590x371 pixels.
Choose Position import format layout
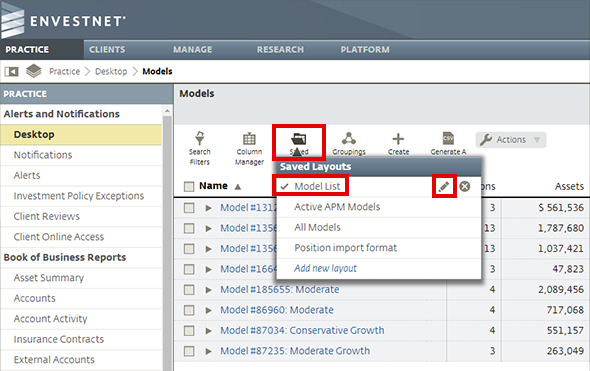click(x=345, y=248)
